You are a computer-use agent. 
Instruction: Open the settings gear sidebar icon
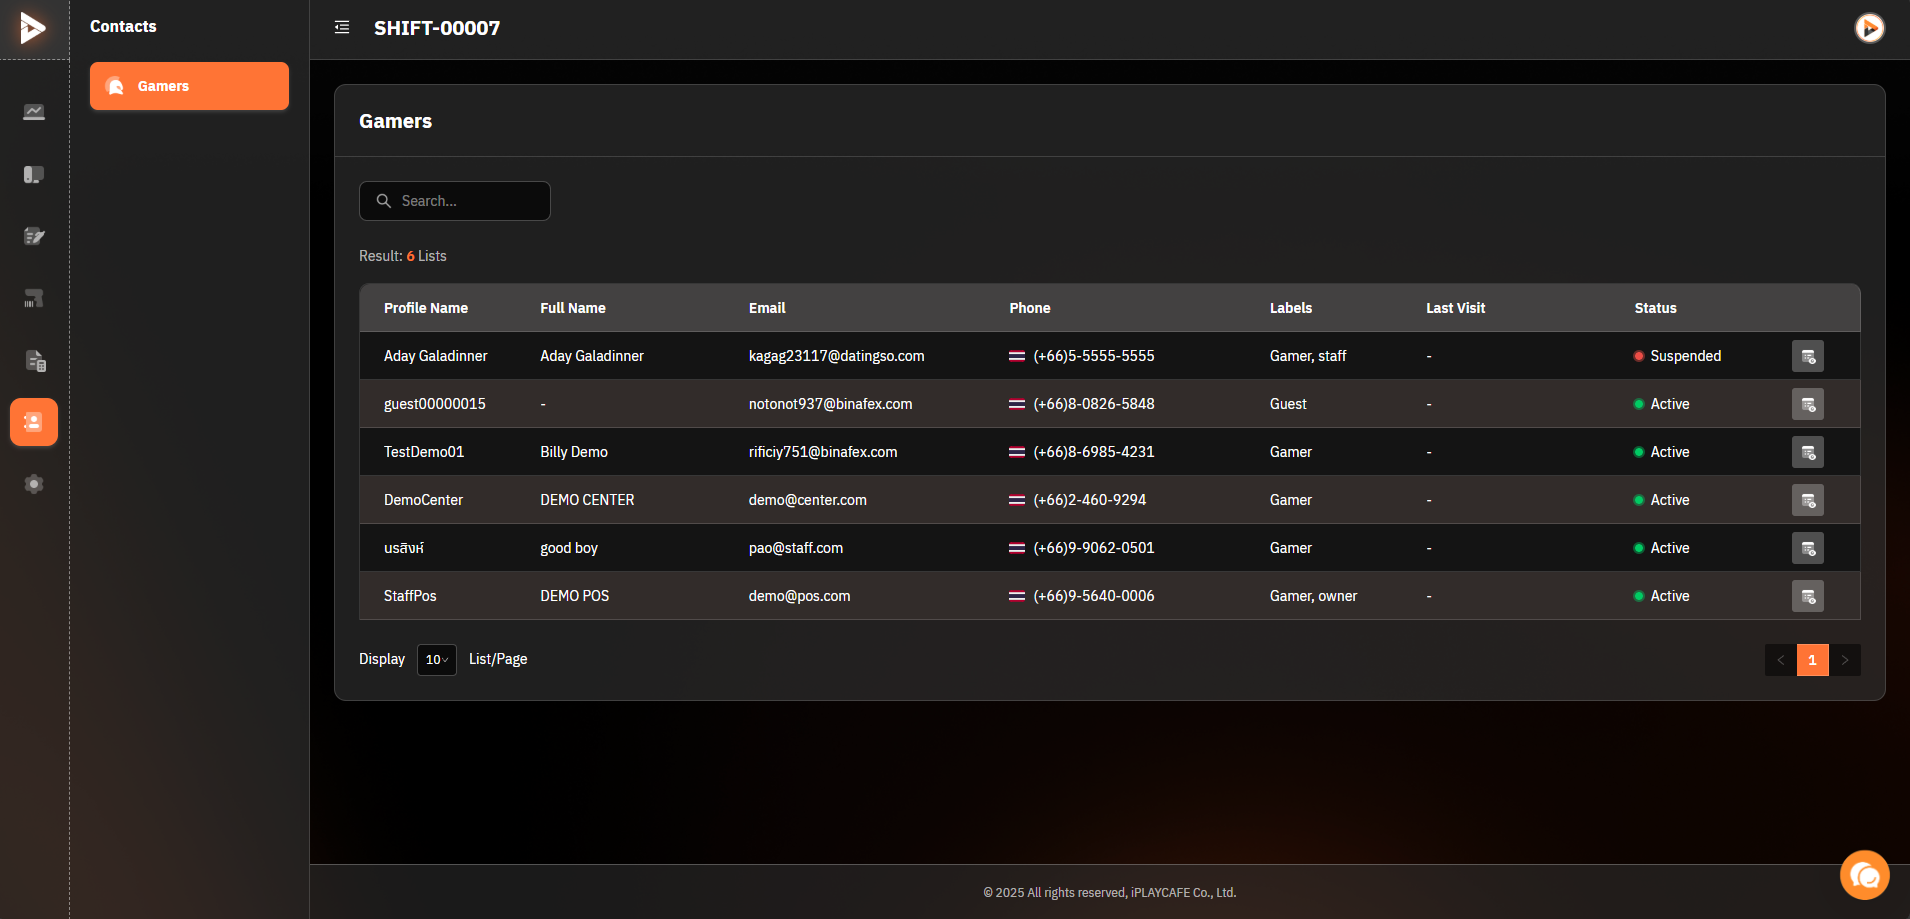34,484
